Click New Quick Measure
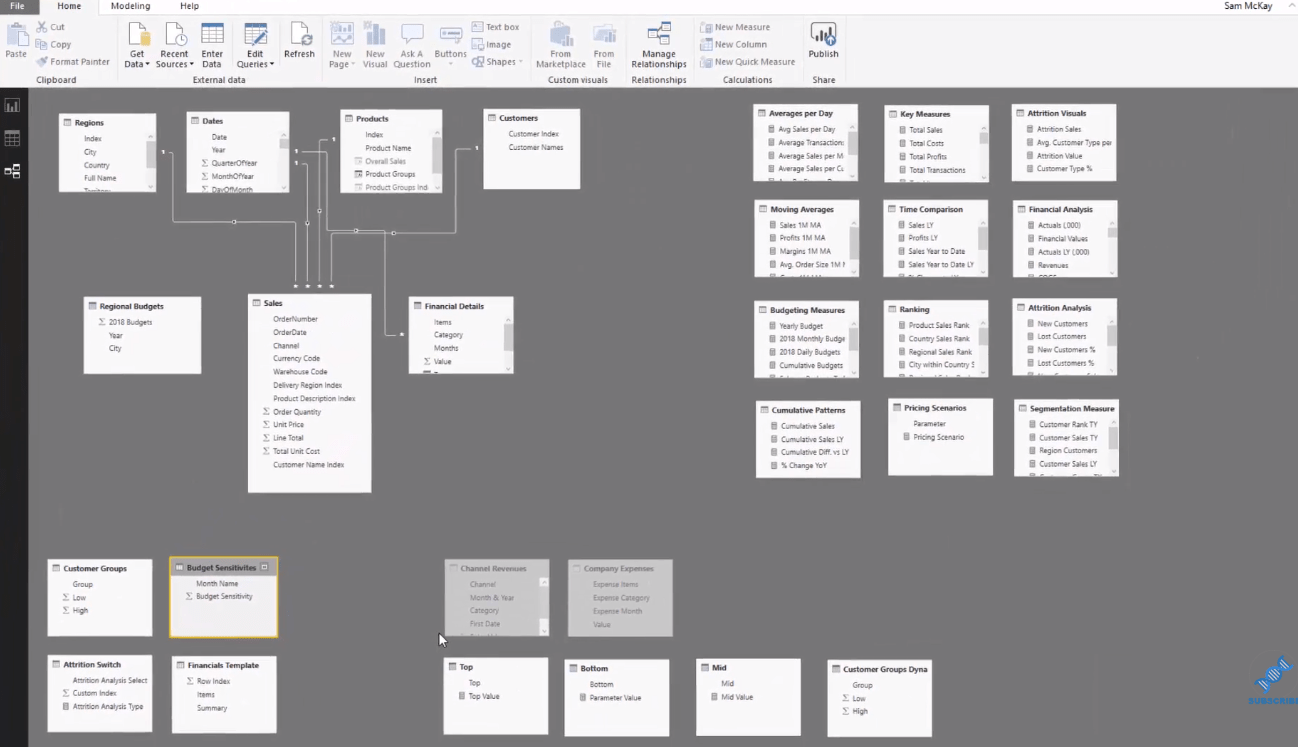The height and width of the screenshot is (747, 1298). coord(748,62)
